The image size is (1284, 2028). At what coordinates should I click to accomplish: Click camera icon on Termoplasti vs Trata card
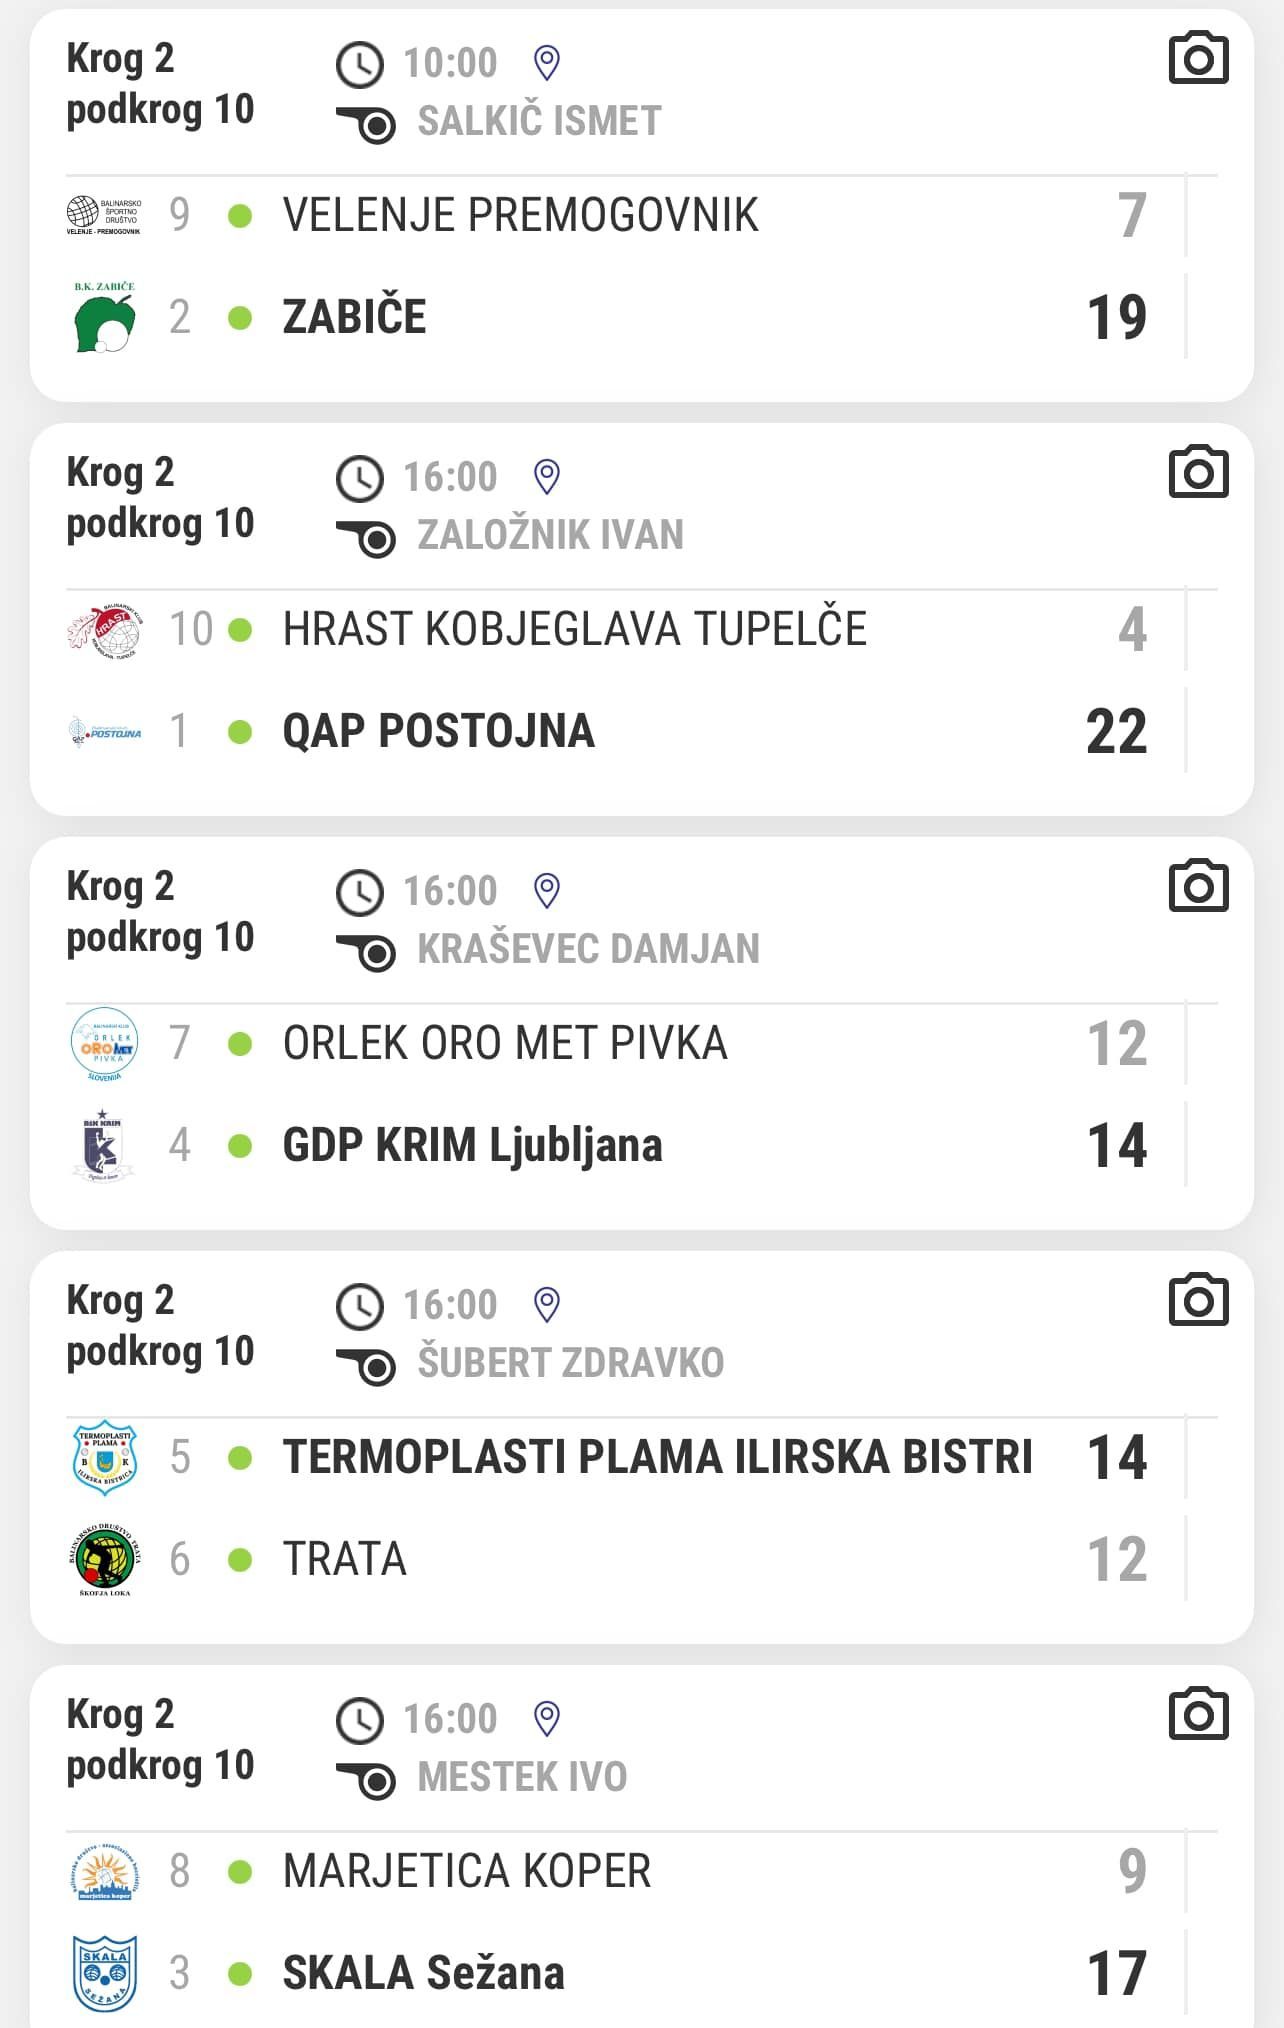pyautogui.click(x=1198, y=1301)
